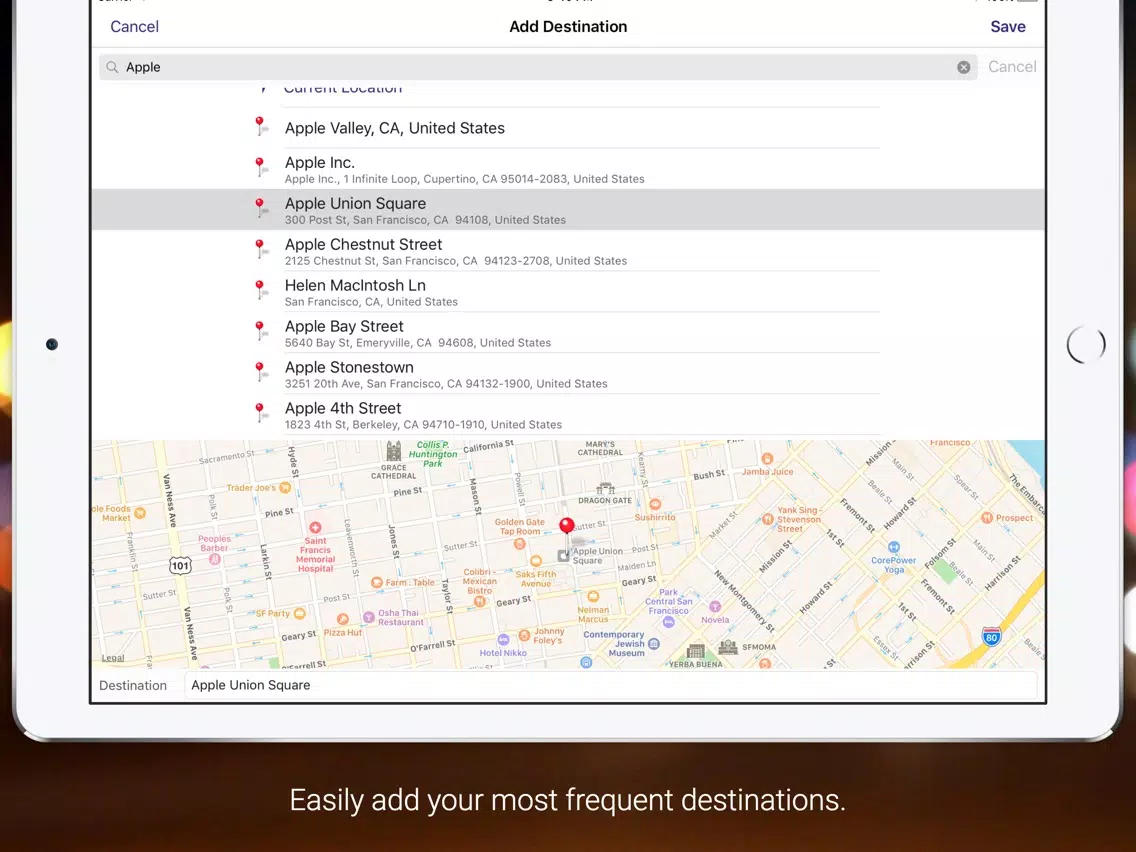
Task: Select the Apple Union Square result
Action: pos(568,210)
